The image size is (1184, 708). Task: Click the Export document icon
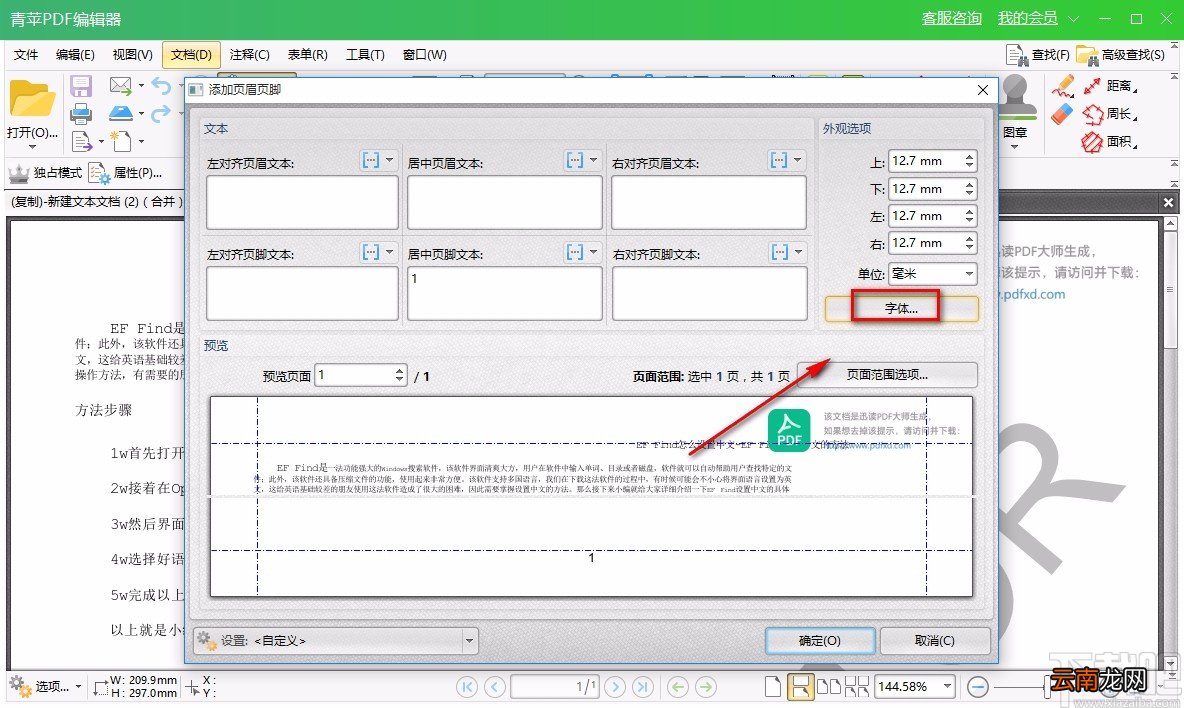[82, 141]
